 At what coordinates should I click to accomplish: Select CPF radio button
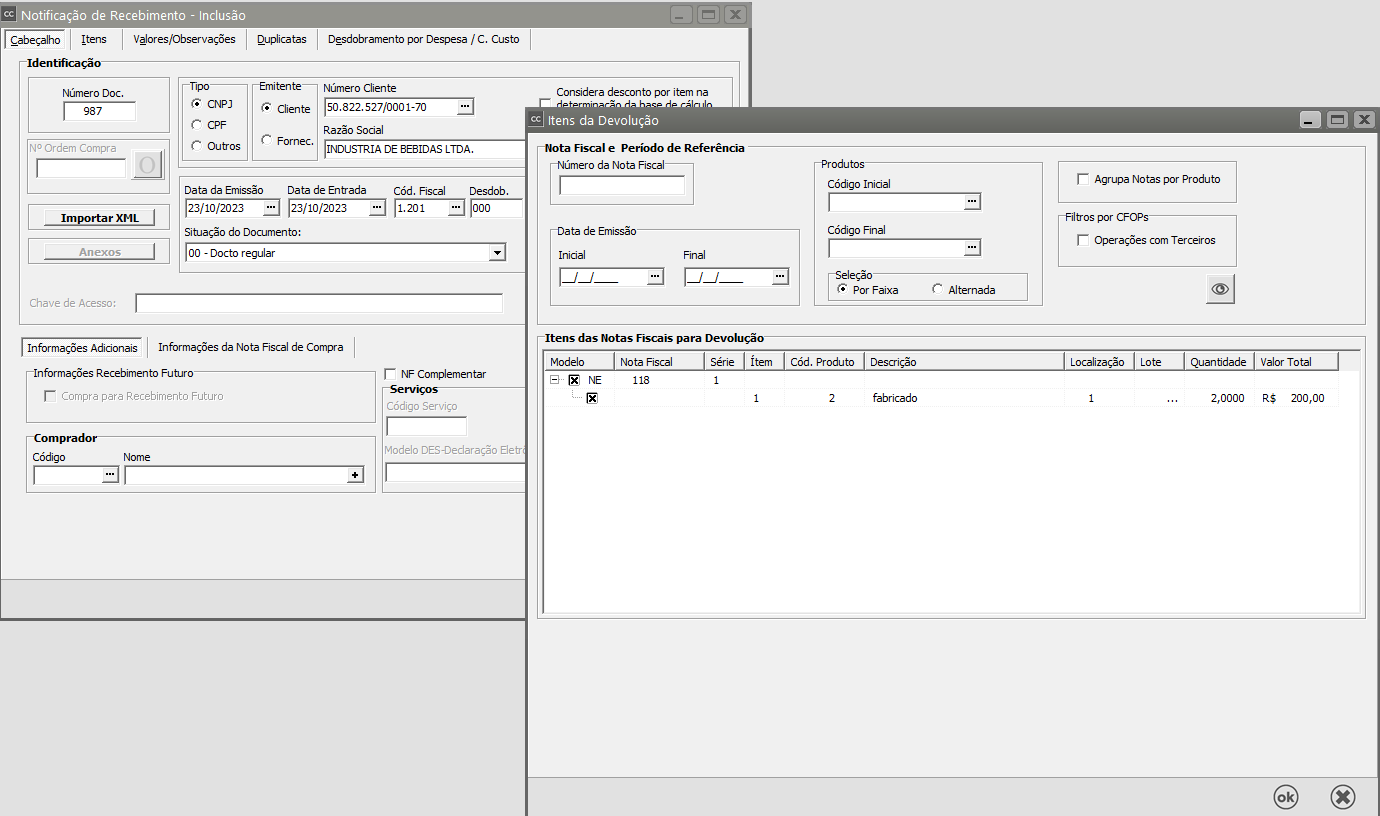197,125
